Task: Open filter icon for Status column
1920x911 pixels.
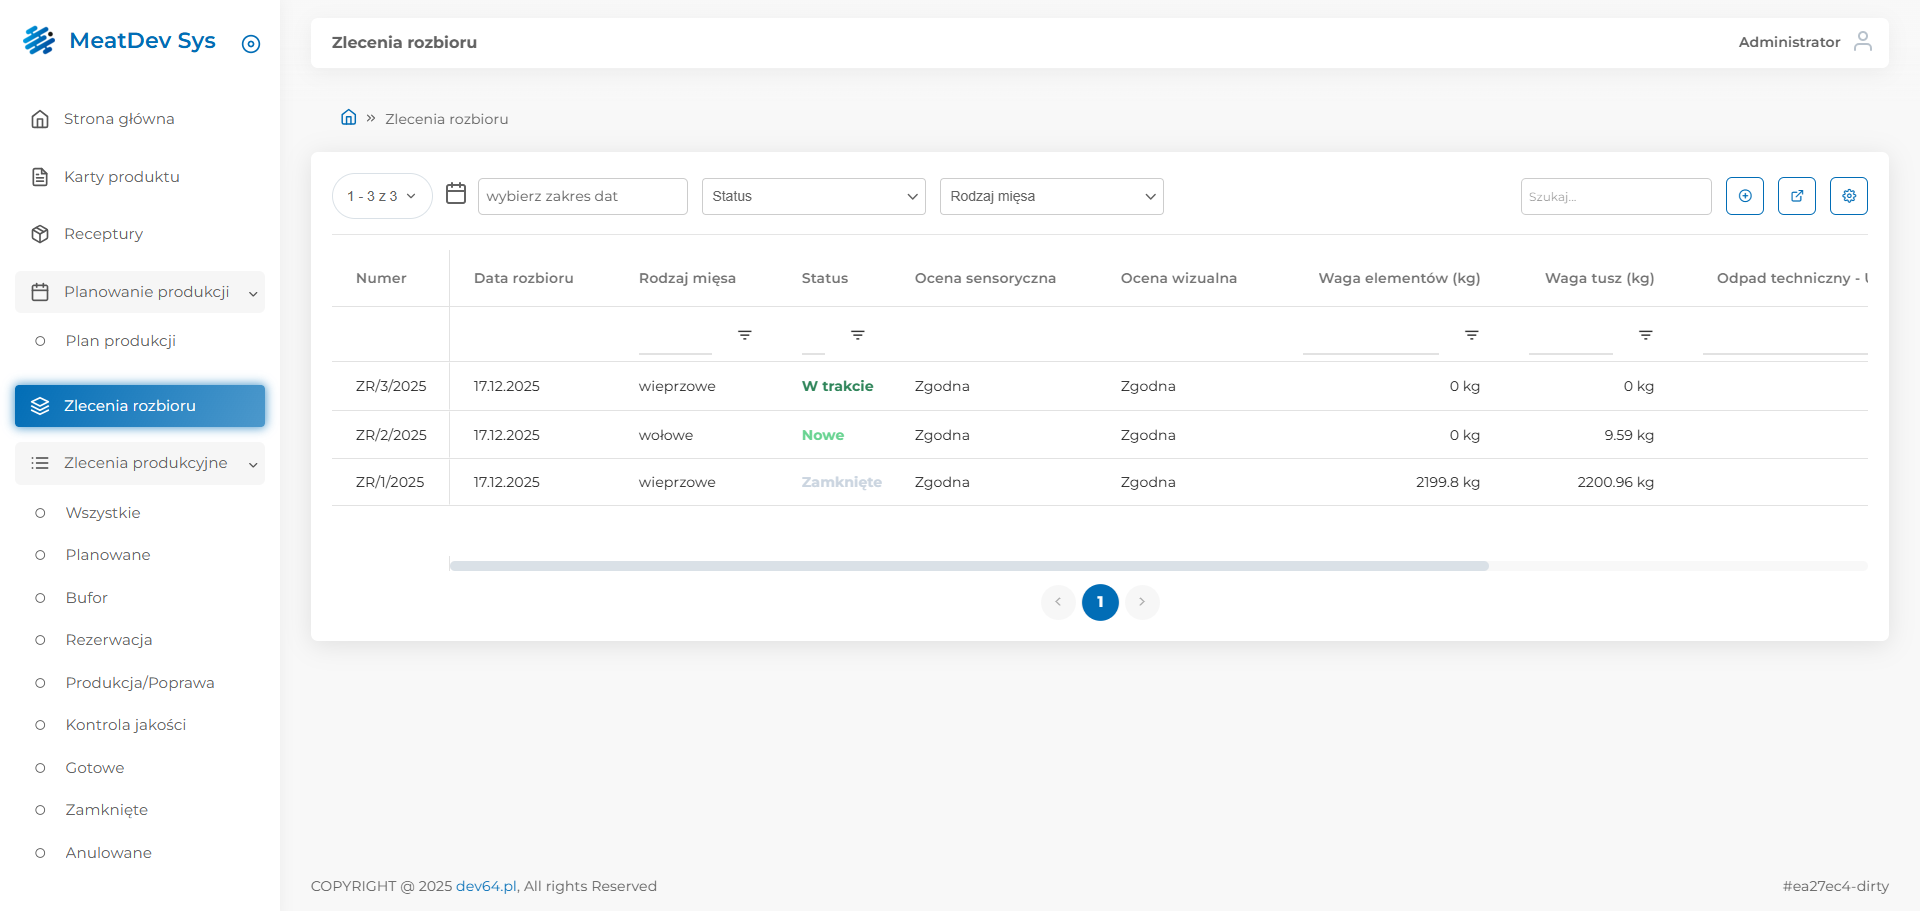Action: coord(857,335)
